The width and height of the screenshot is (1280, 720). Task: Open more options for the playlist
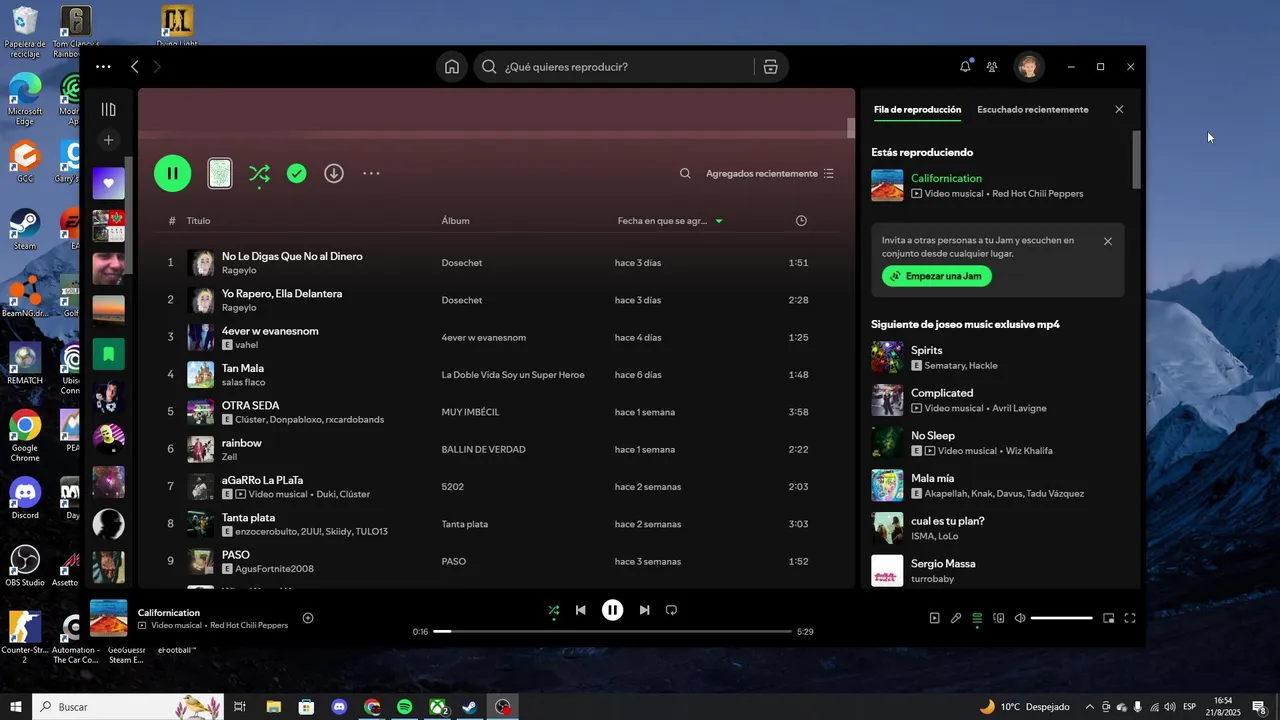coord(371,173)
